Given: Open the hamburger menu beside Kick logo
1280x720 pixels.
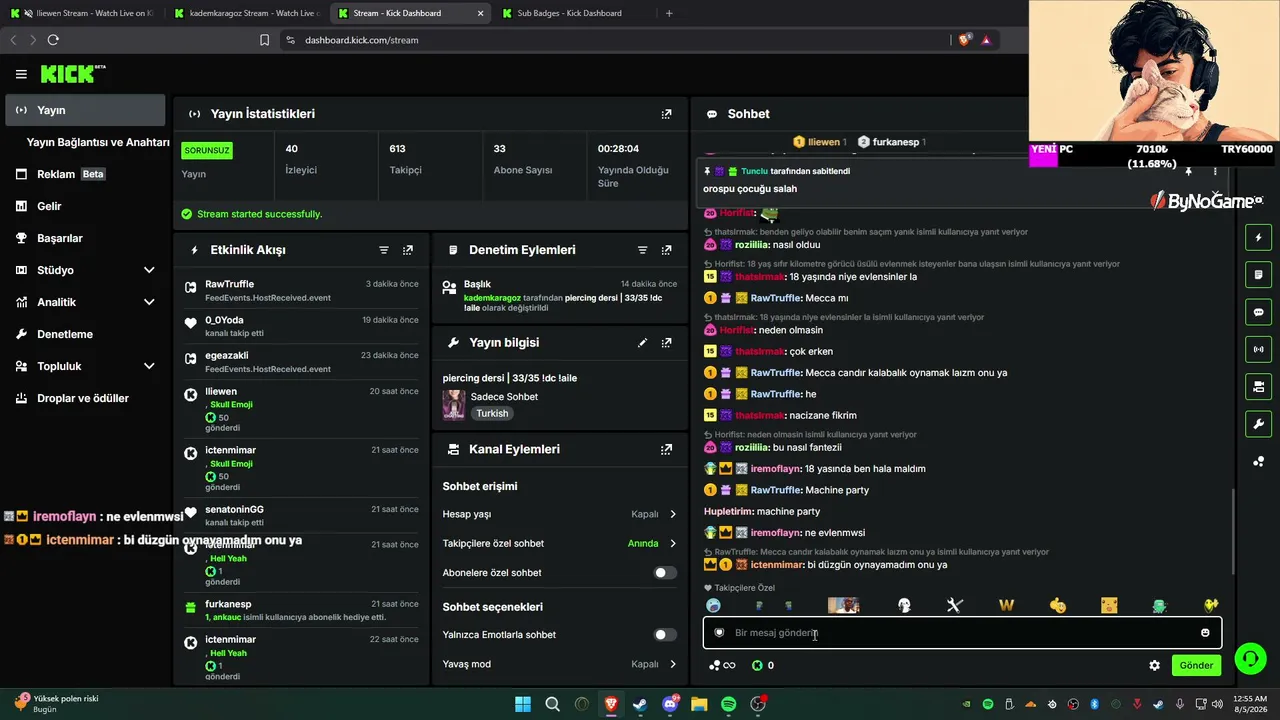Looking at the screenshot, I should pyautogui.click(x=21, y=74).
